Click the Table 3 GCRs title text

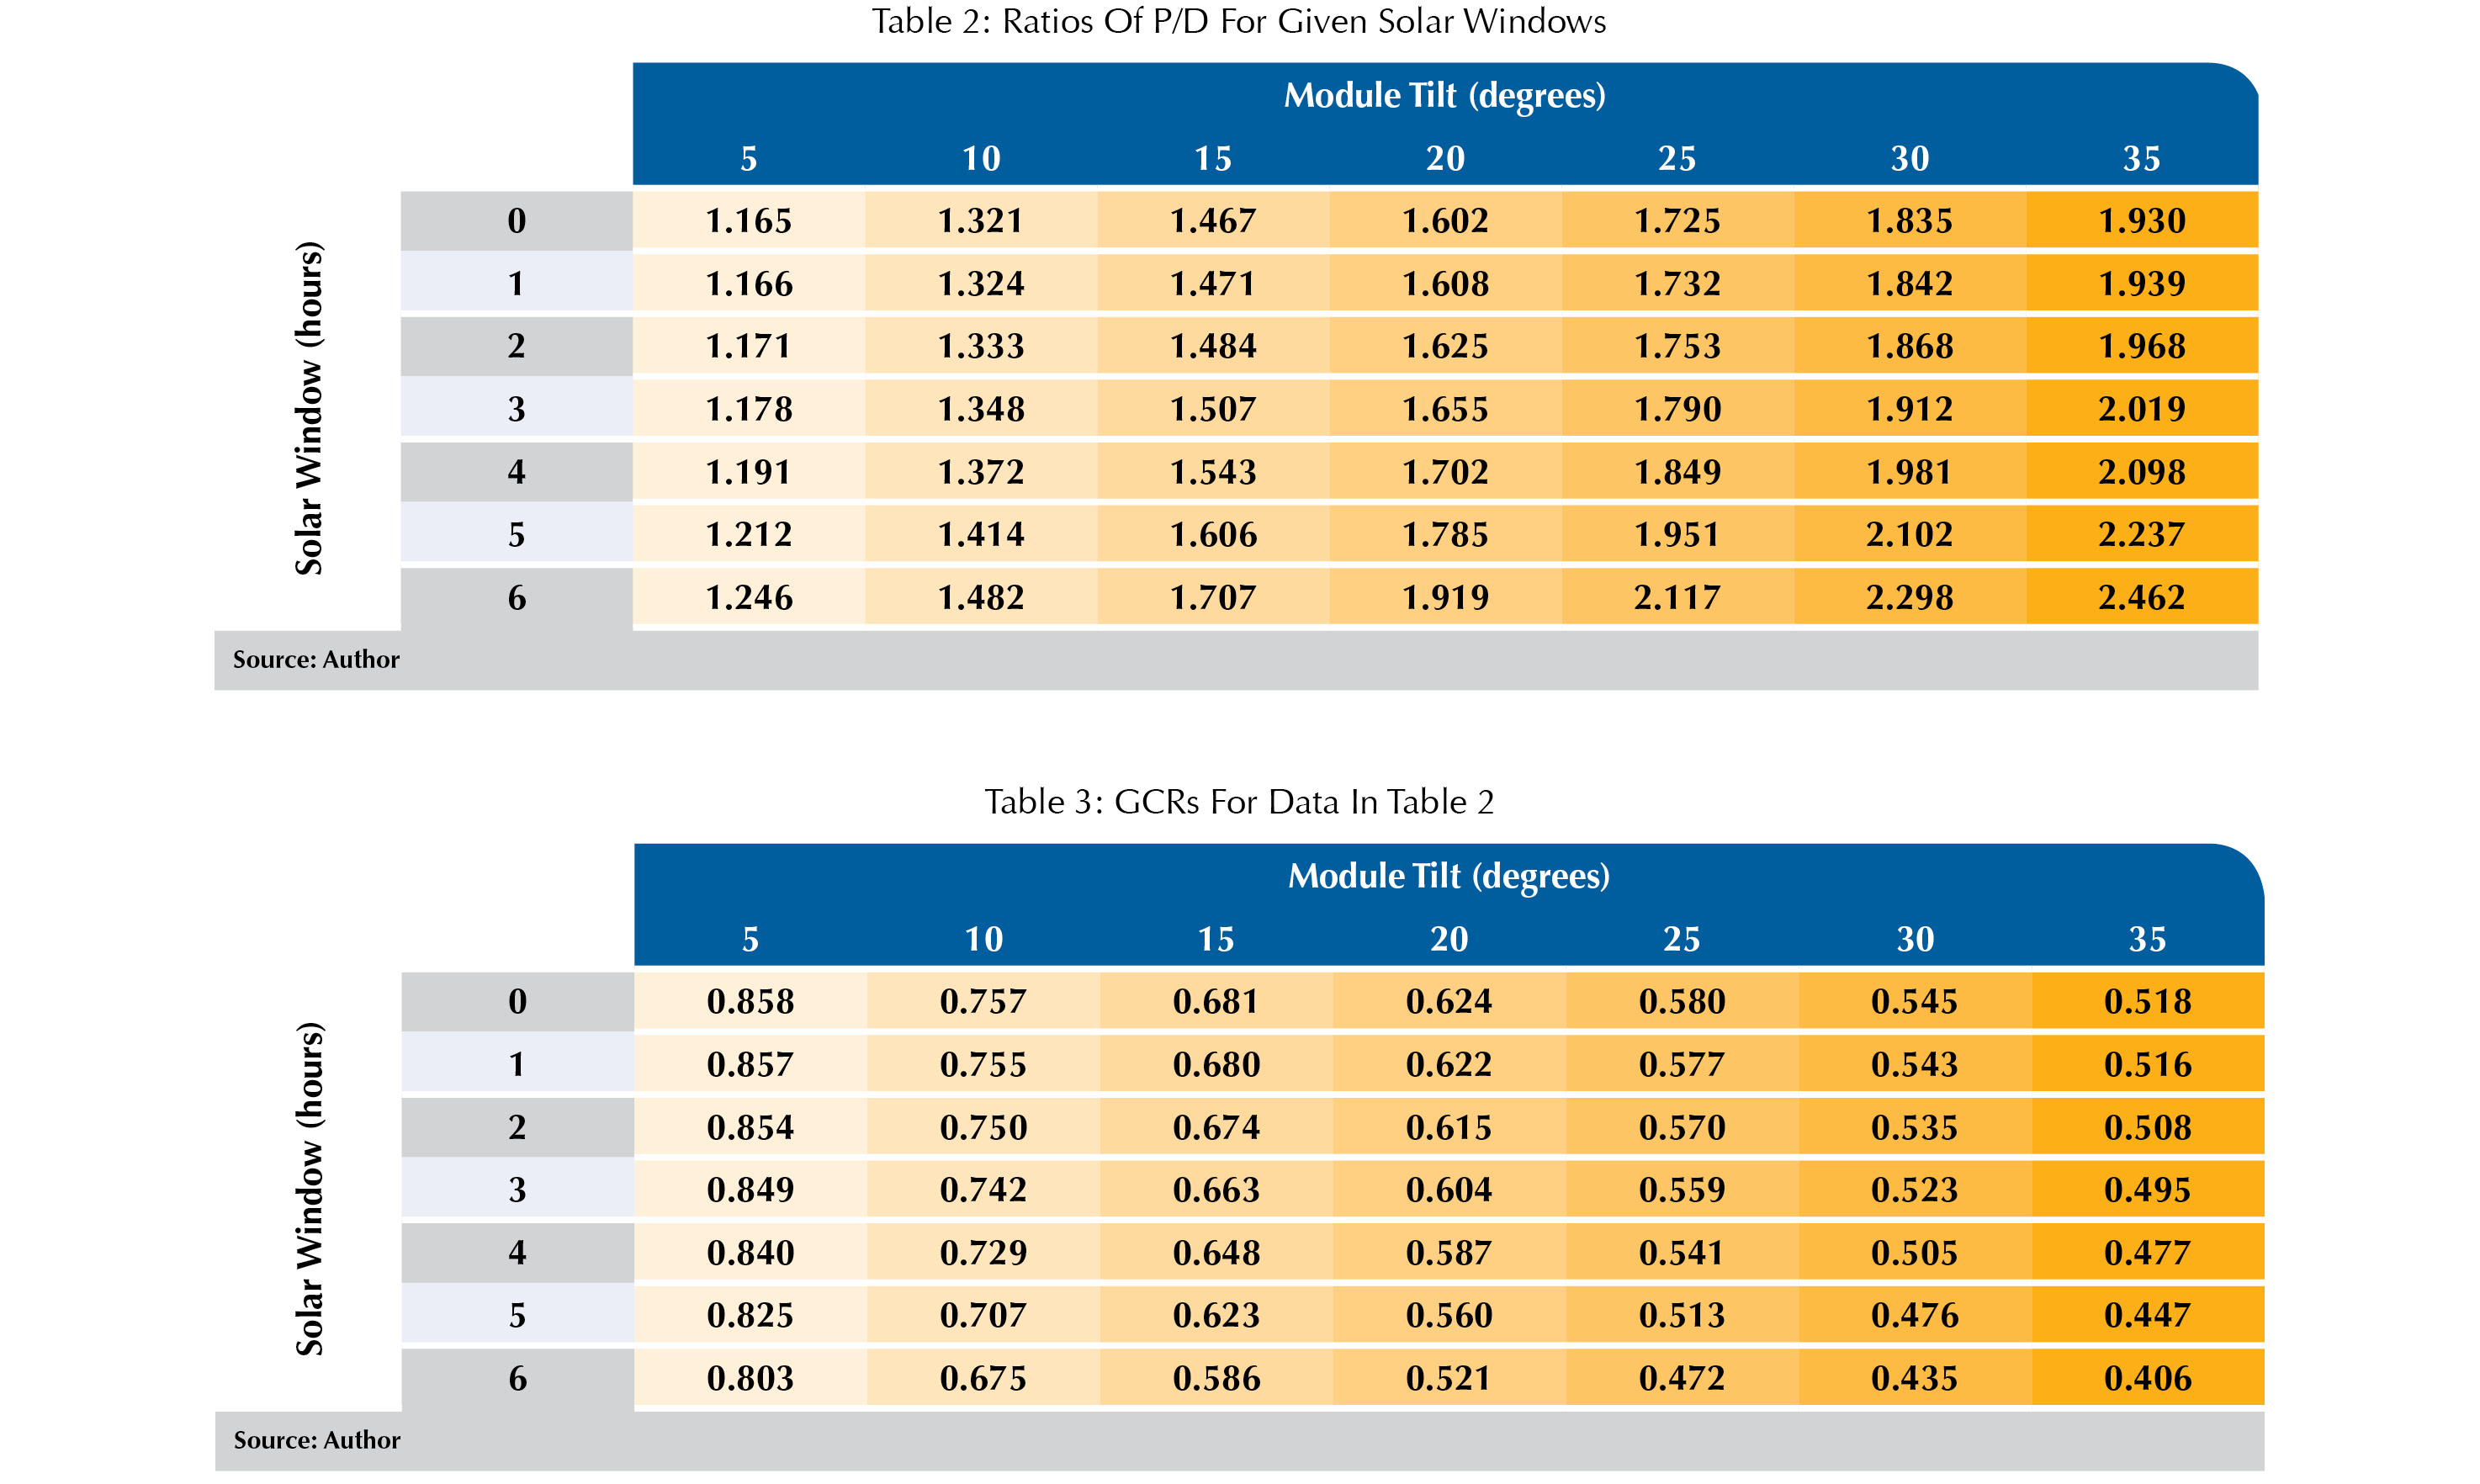click(1238, 802)
